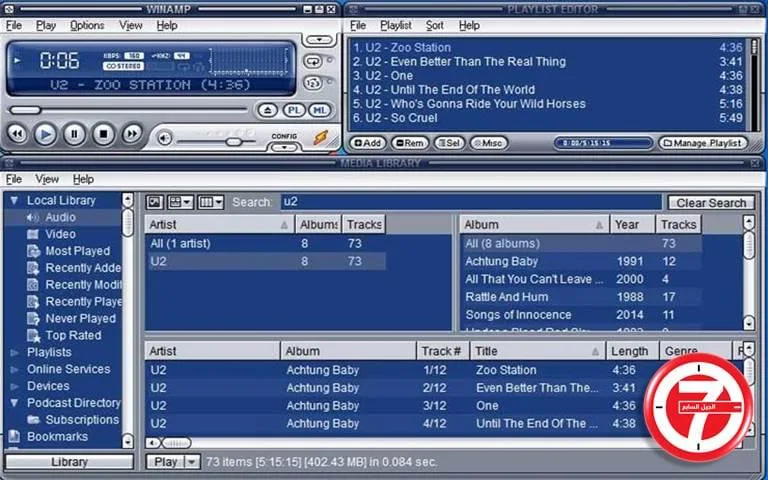Click the album list scrollbar down arrow
The height and width of the screenshot is (480, 768).
point(748,323)
